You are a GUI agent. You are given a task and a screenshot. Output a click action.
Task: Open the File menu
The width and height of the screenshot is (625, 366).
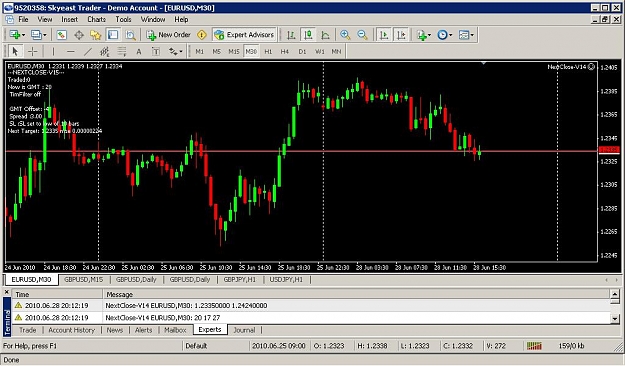(x=23, y=19)
